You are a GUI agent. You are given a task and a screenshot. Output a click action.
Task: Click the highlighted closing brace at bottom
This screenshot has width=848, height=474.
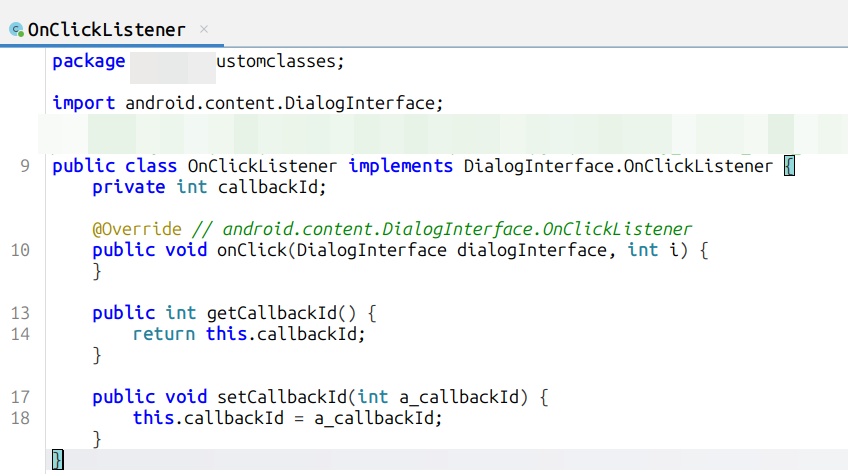[58, 460]
